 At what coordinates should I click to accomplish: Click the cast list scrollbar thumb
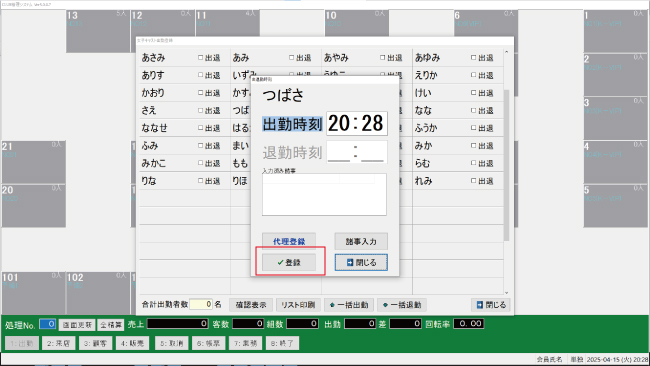click(x=506, y=165)
